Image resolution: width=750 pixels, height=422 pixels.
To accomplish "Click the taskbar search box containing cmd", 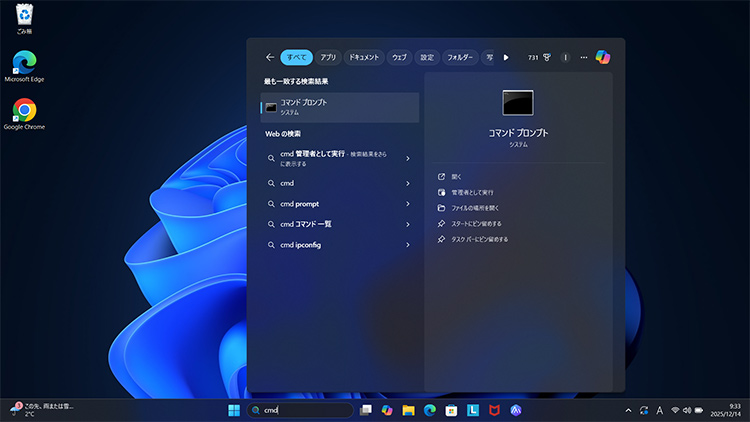I will pyautogui.click(x=300, y=410).
